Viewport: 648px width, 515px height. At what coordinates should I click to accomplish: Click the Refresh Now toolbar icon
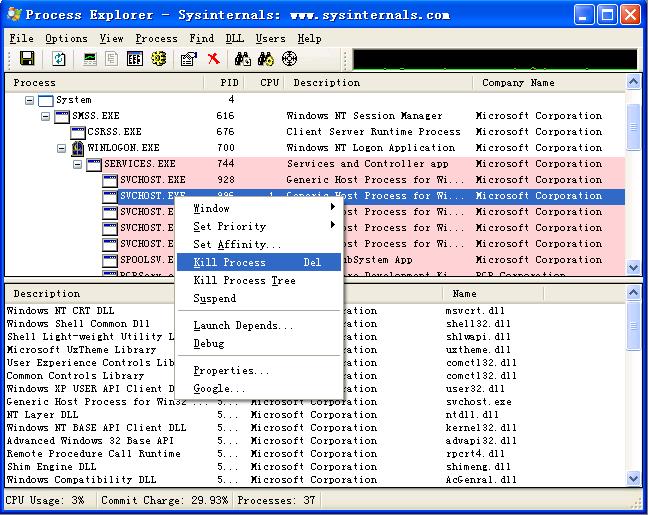59,59
